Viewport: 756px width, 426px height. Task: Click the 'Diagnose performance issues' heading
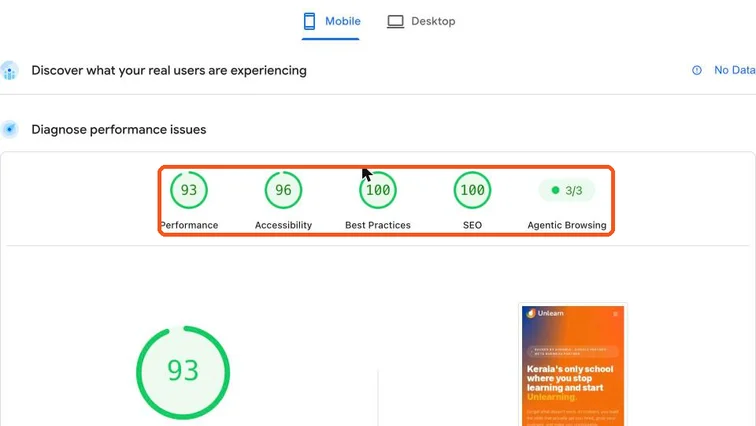(119, 130)
